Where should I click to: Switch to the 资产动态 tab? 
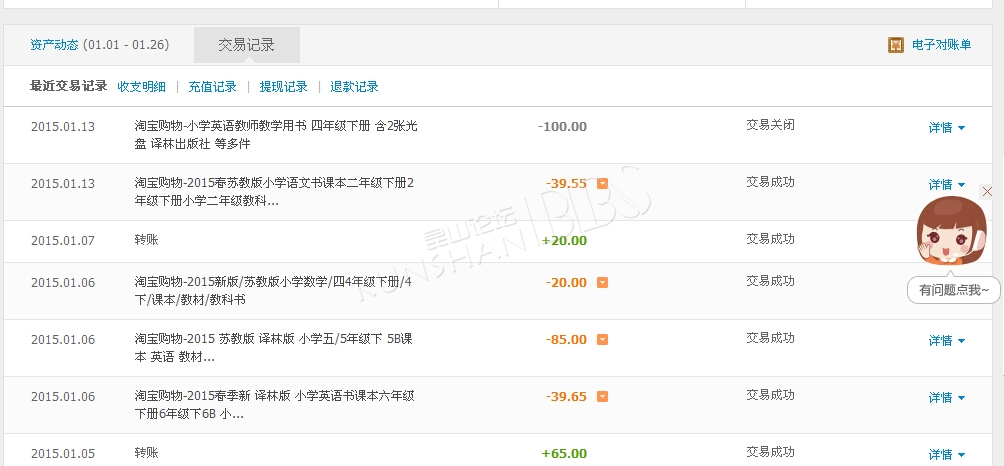click(54, 45)
